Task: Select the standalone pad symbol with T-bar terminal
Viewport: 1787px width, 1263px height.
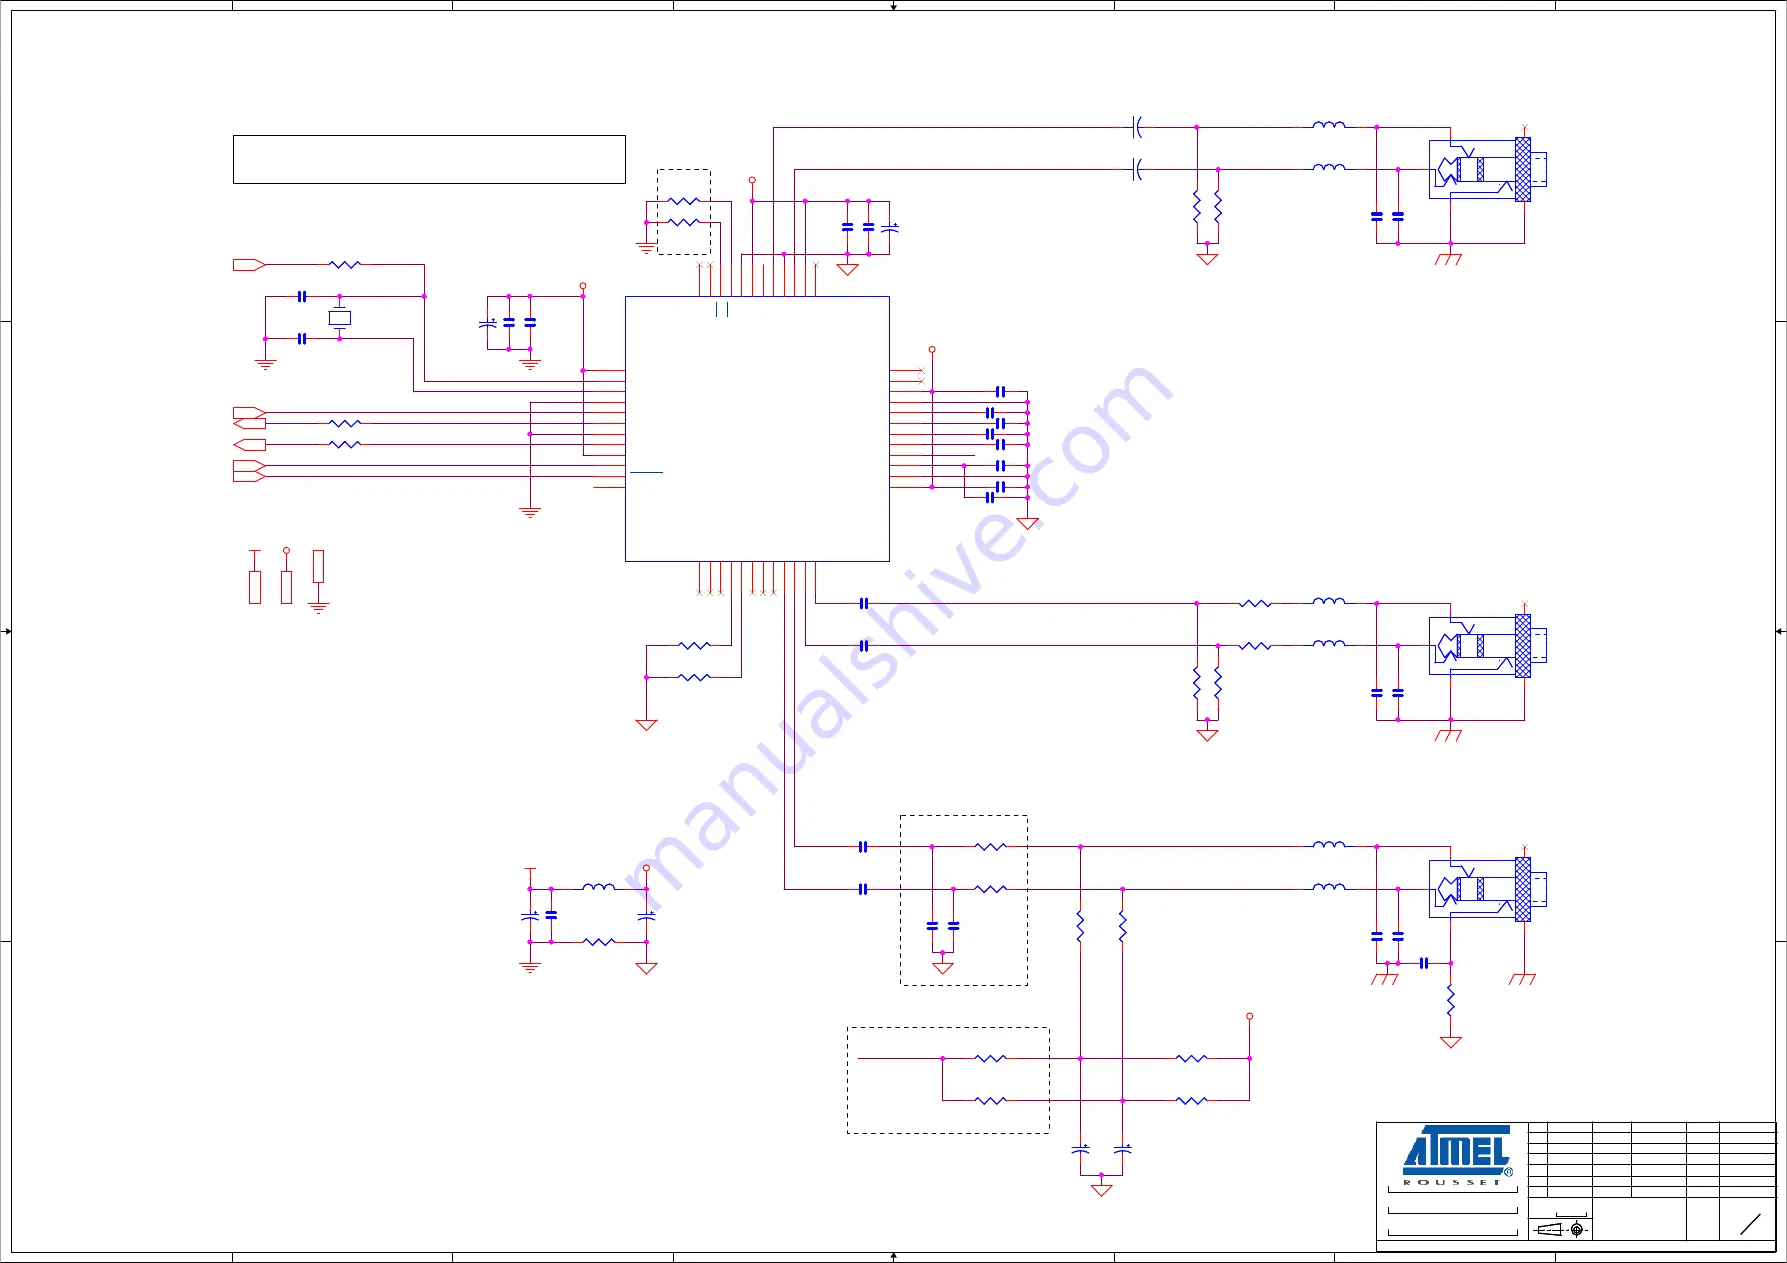Action: (x=255, y=576)
